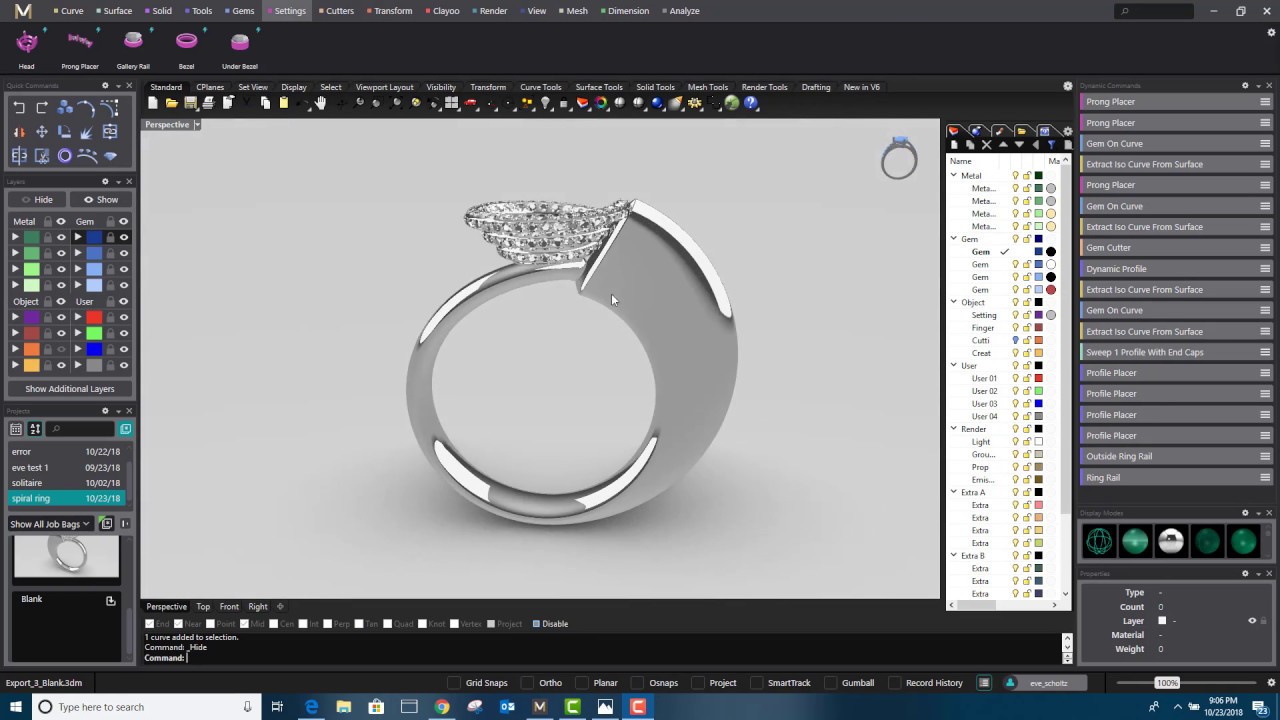
Task: Enable the End osnap checkbox
Action: pyautogui.click(x=149, y=623)
